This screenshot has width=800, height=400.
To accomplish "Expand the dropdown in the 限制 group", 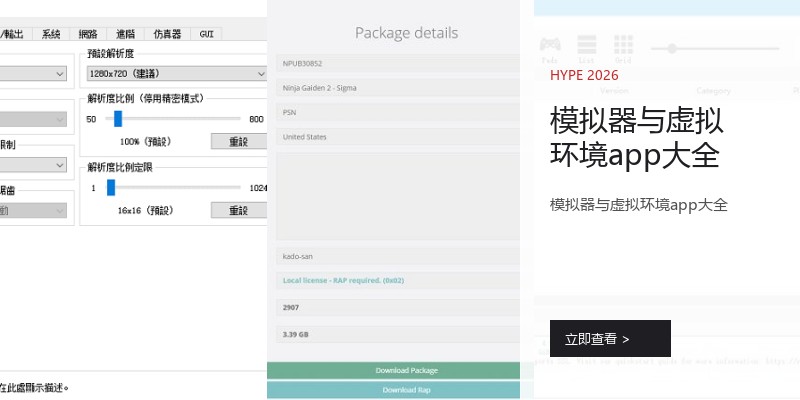I will pyautogui.click(x=33, y=165).
